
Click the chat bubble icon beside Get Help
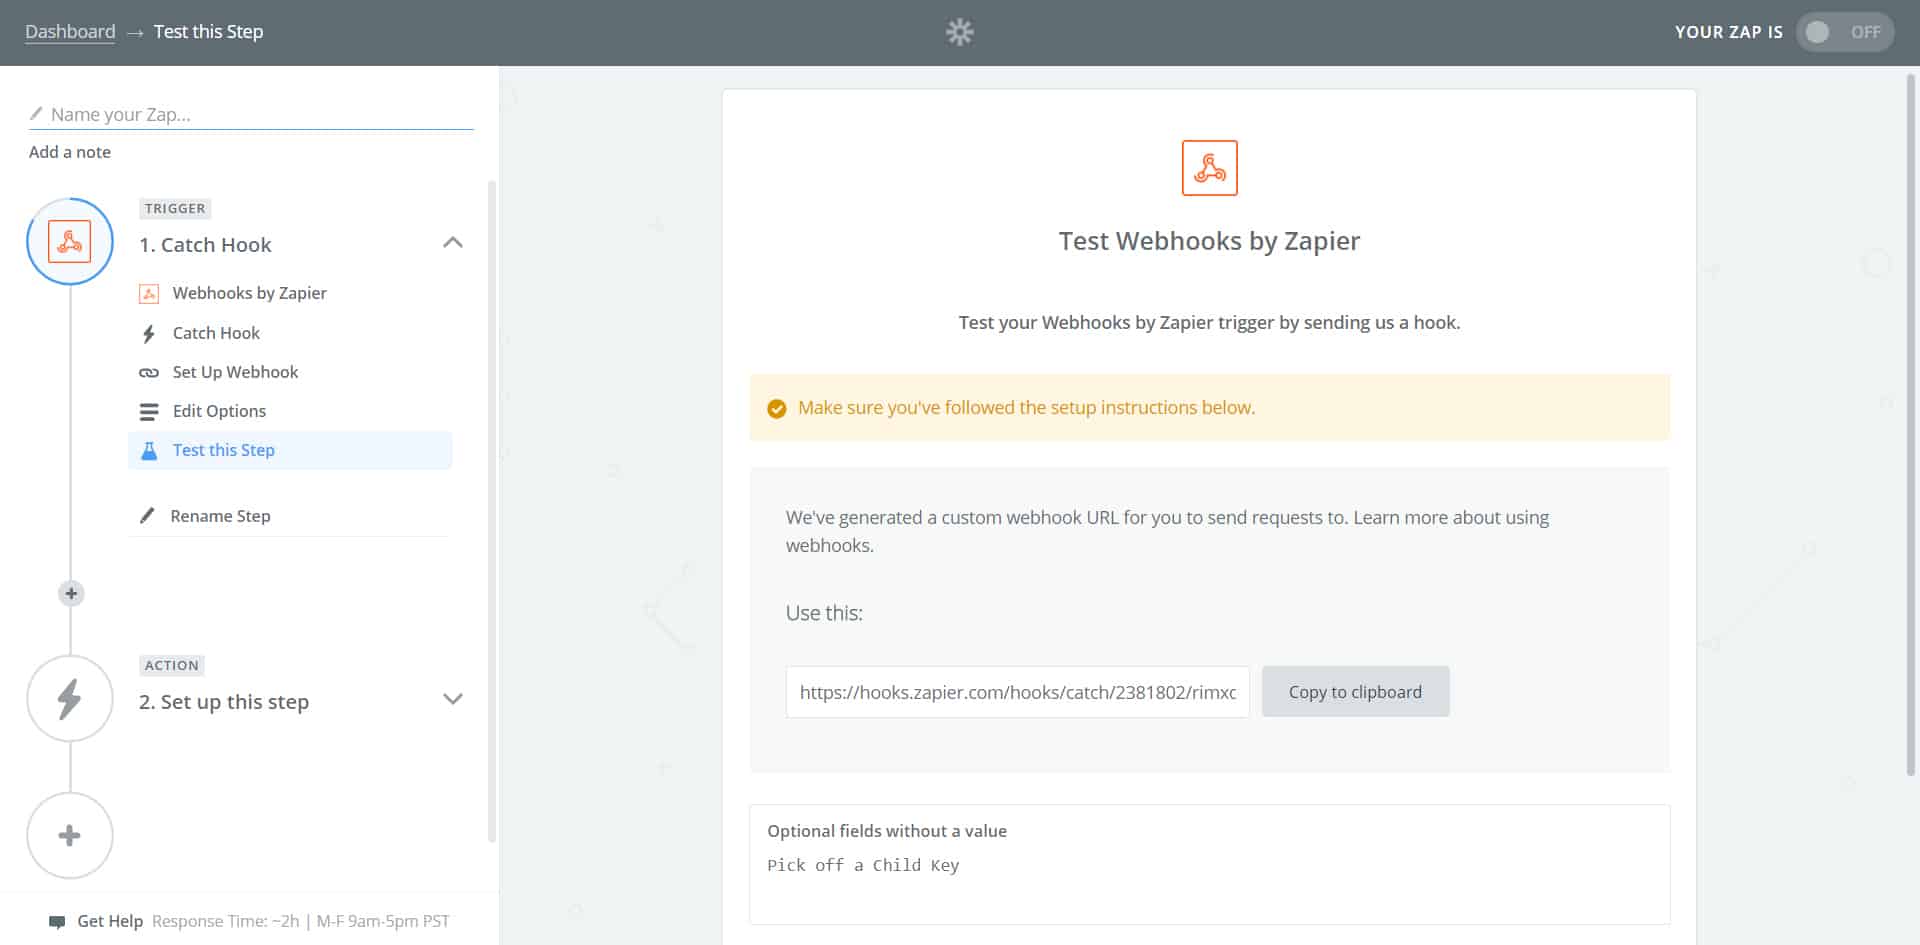coord(57,922)
